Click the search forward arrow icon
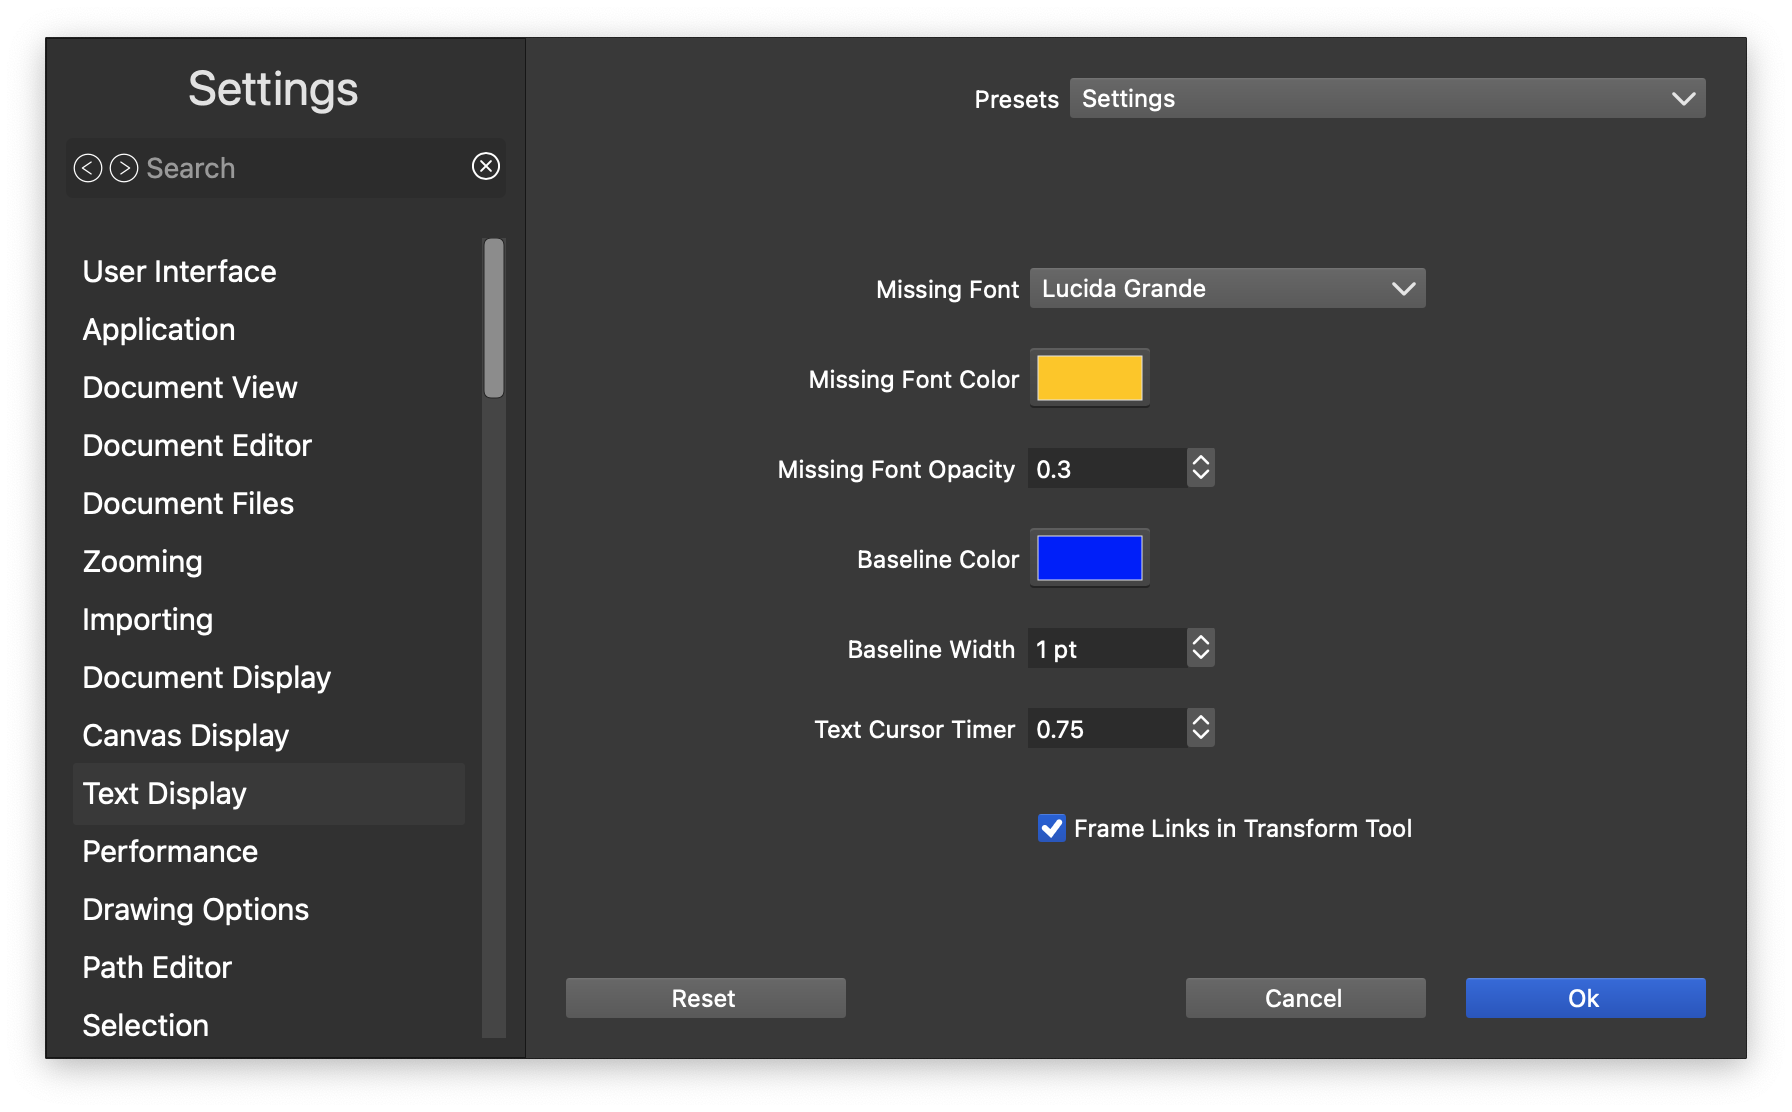The image size is (1792, 1112). 124,168
